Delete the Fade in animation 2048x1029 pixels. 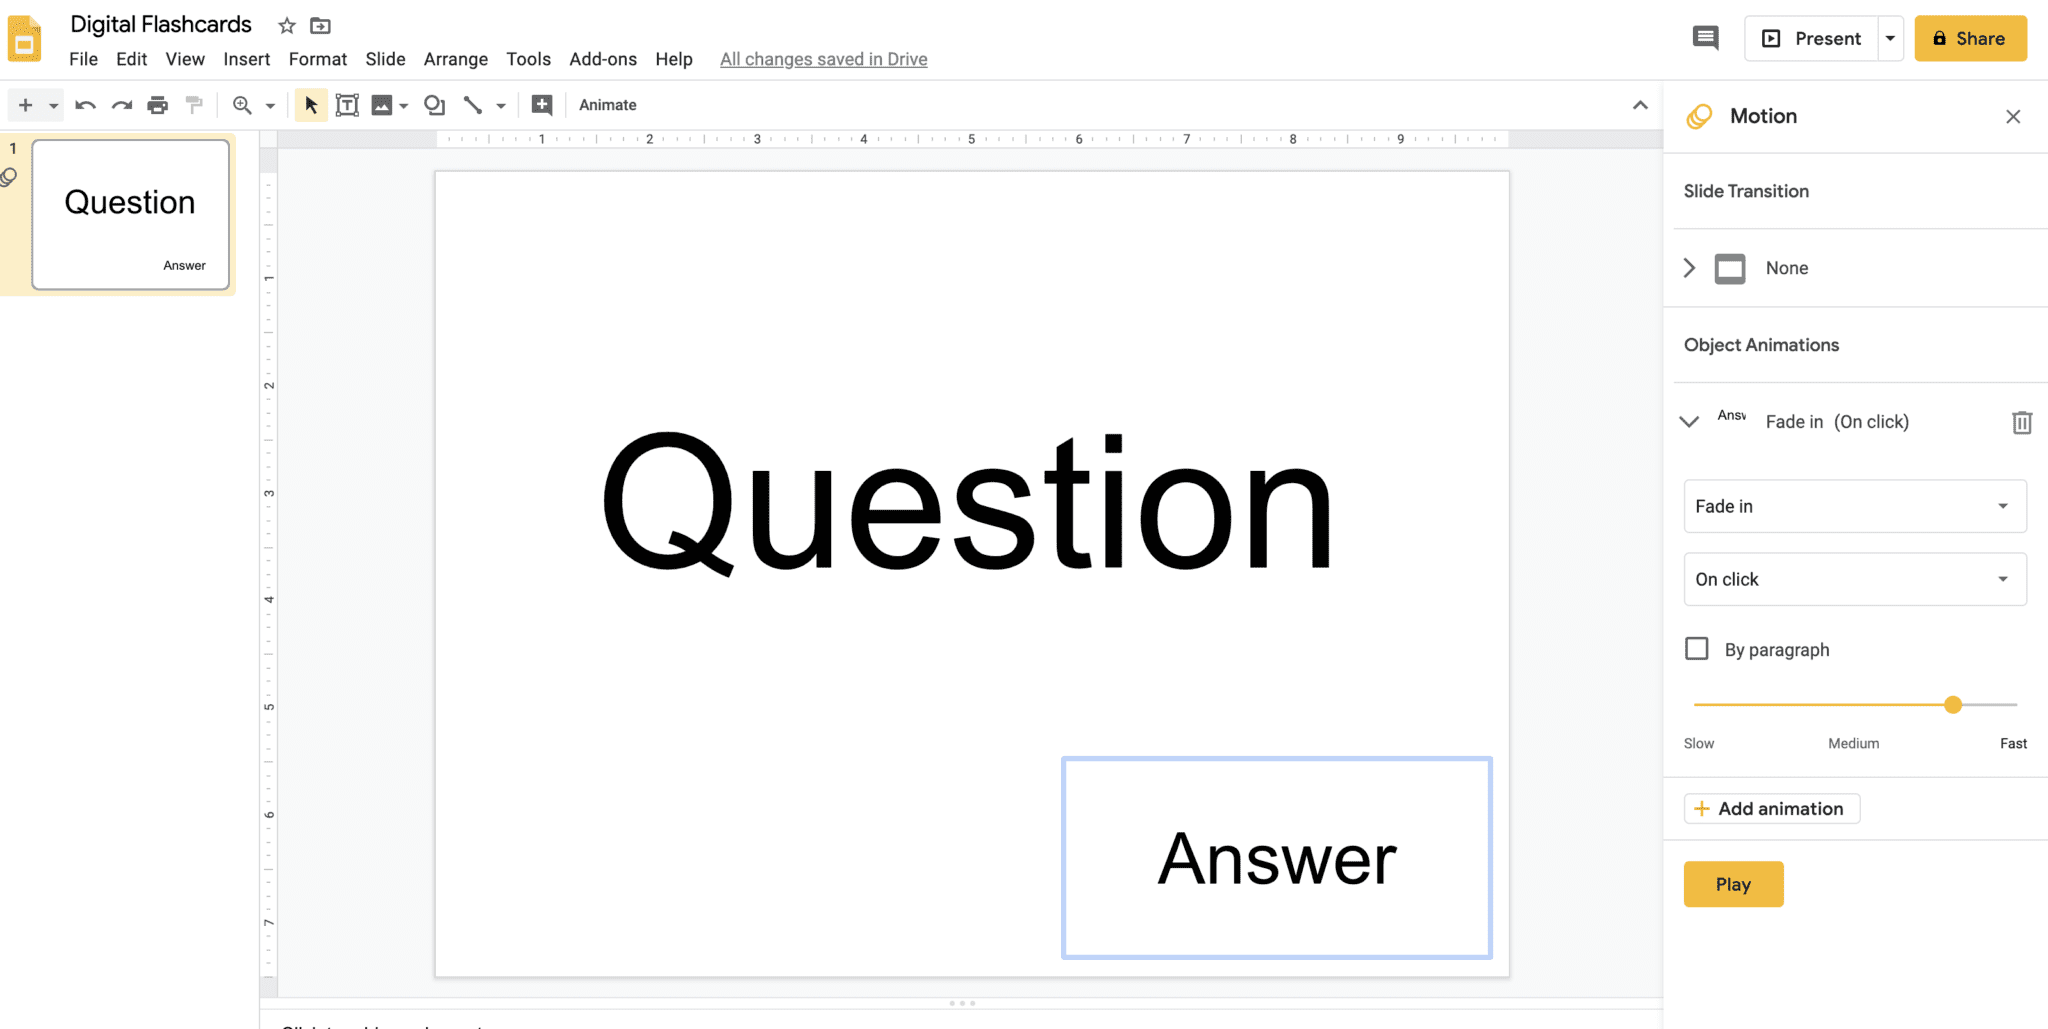click(x=2021, y=422)
